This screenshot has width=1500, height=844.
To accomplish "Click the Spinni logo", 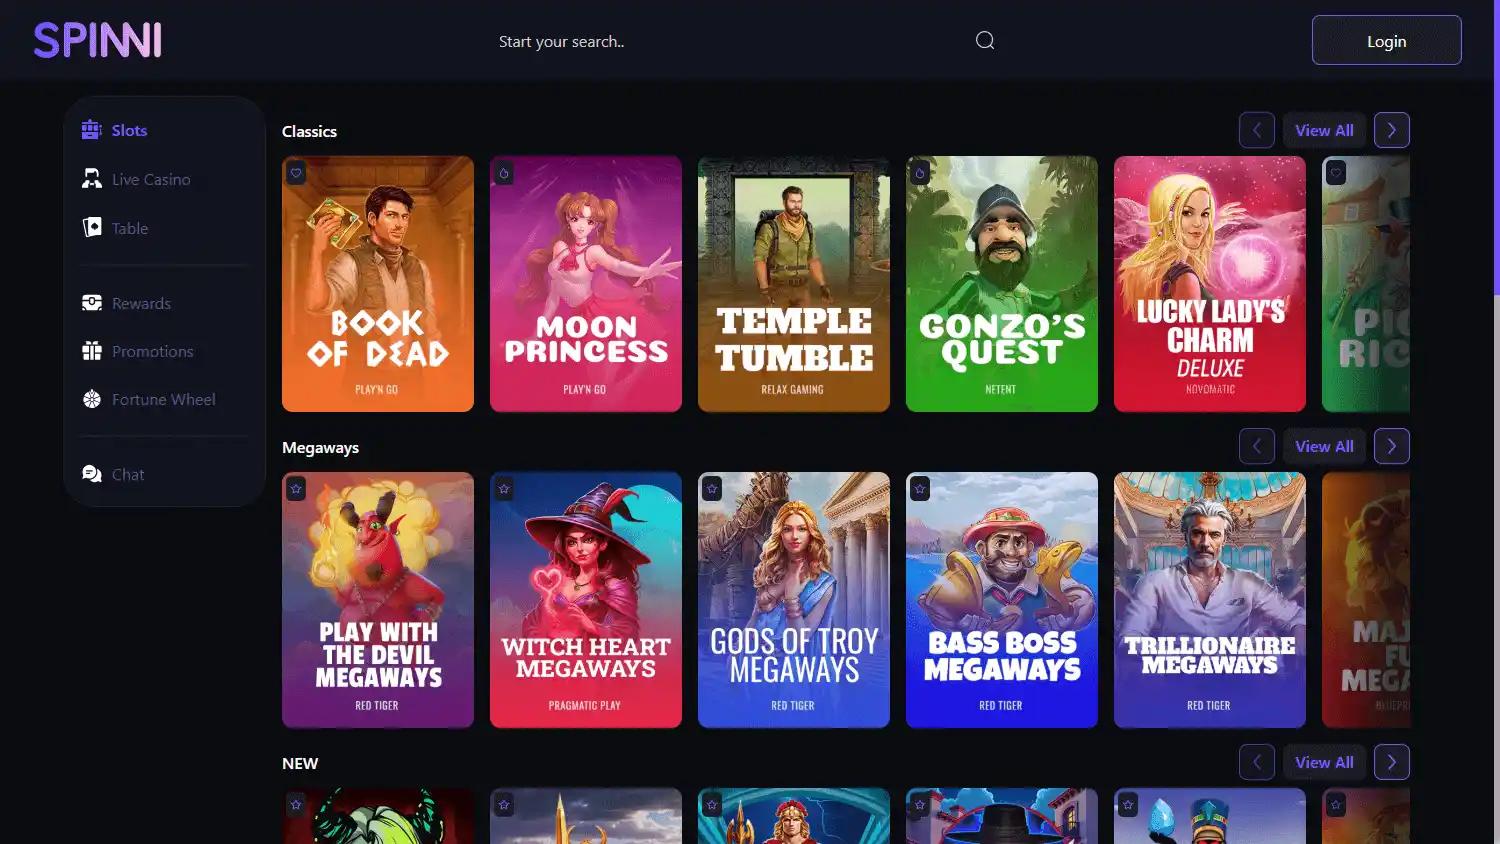I will (x=97, y=40).
